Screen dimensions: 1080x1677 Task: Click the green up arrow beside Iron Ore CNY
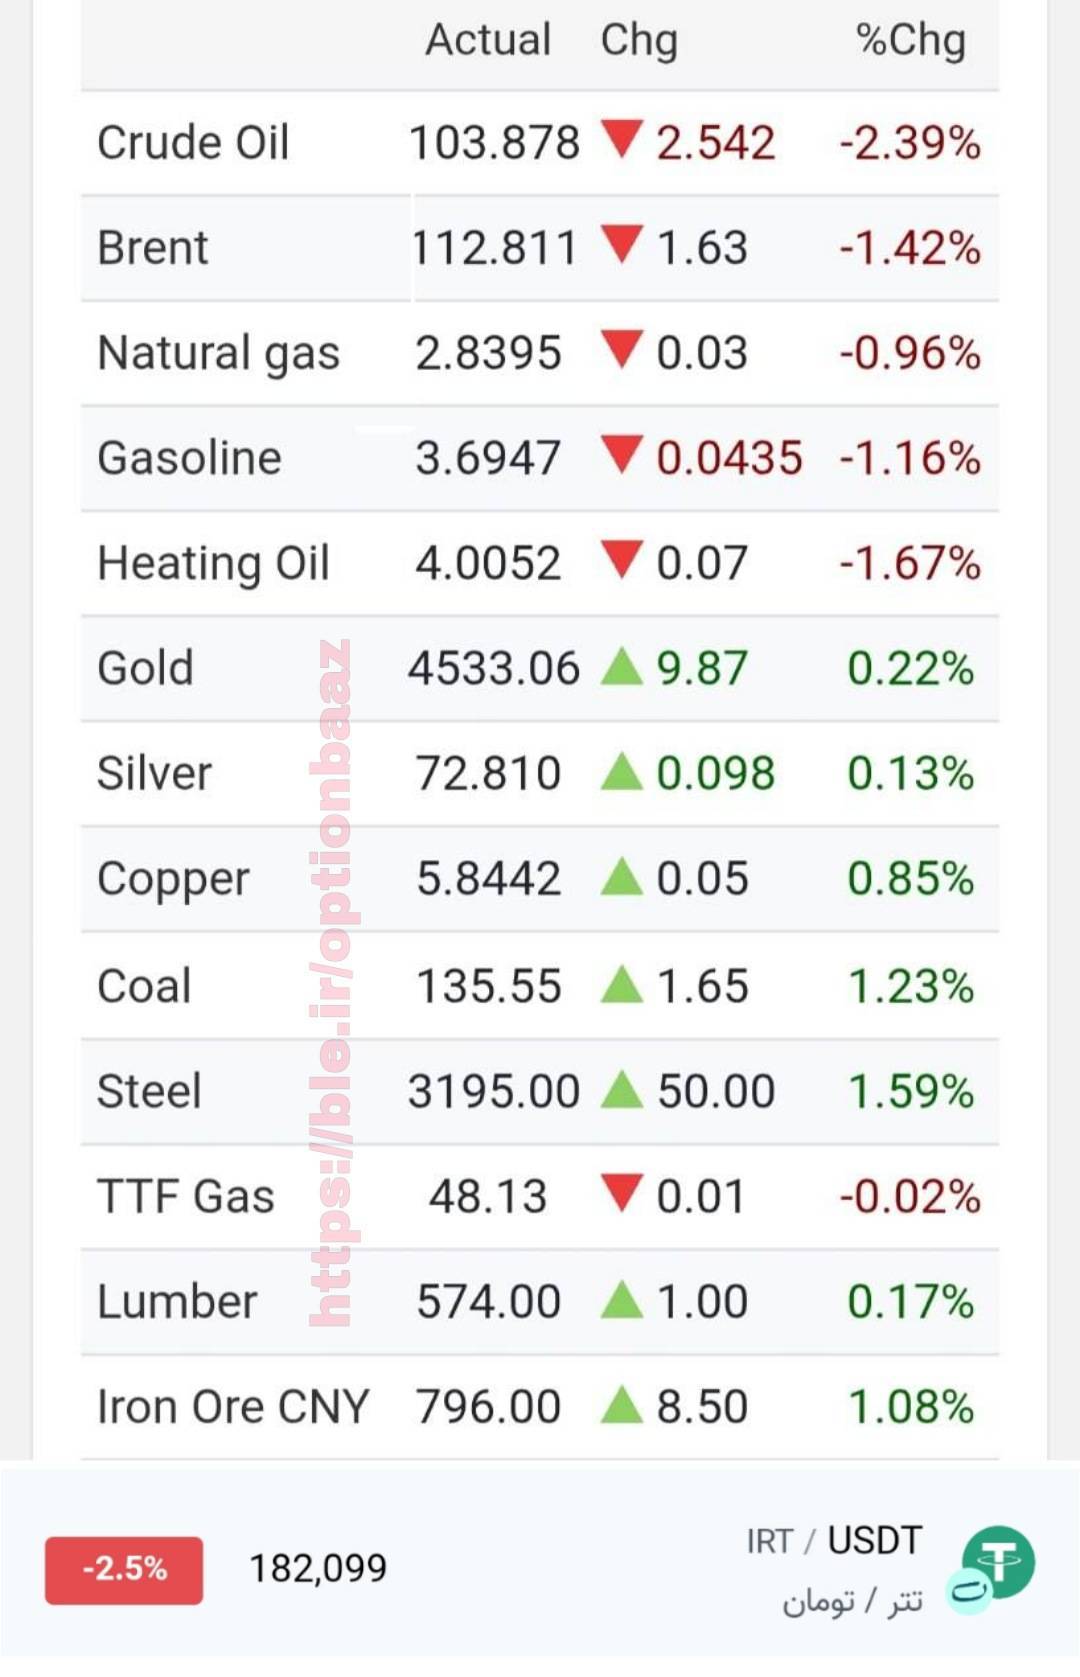[x=622, y=1404]
